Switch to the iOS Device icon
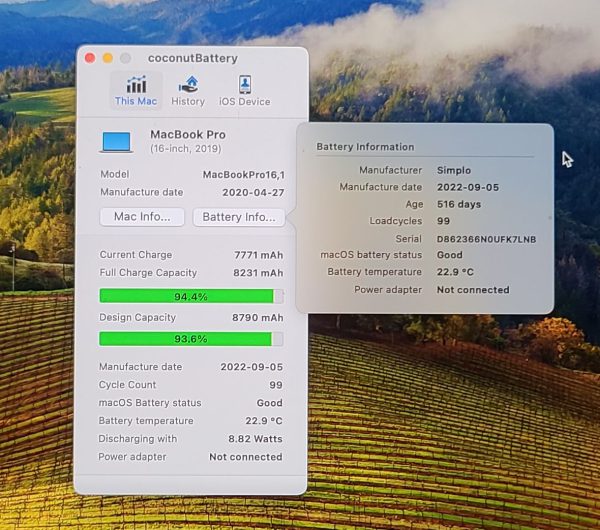The height and width of the screenshot is (530, 600). (x=244, y=84)
